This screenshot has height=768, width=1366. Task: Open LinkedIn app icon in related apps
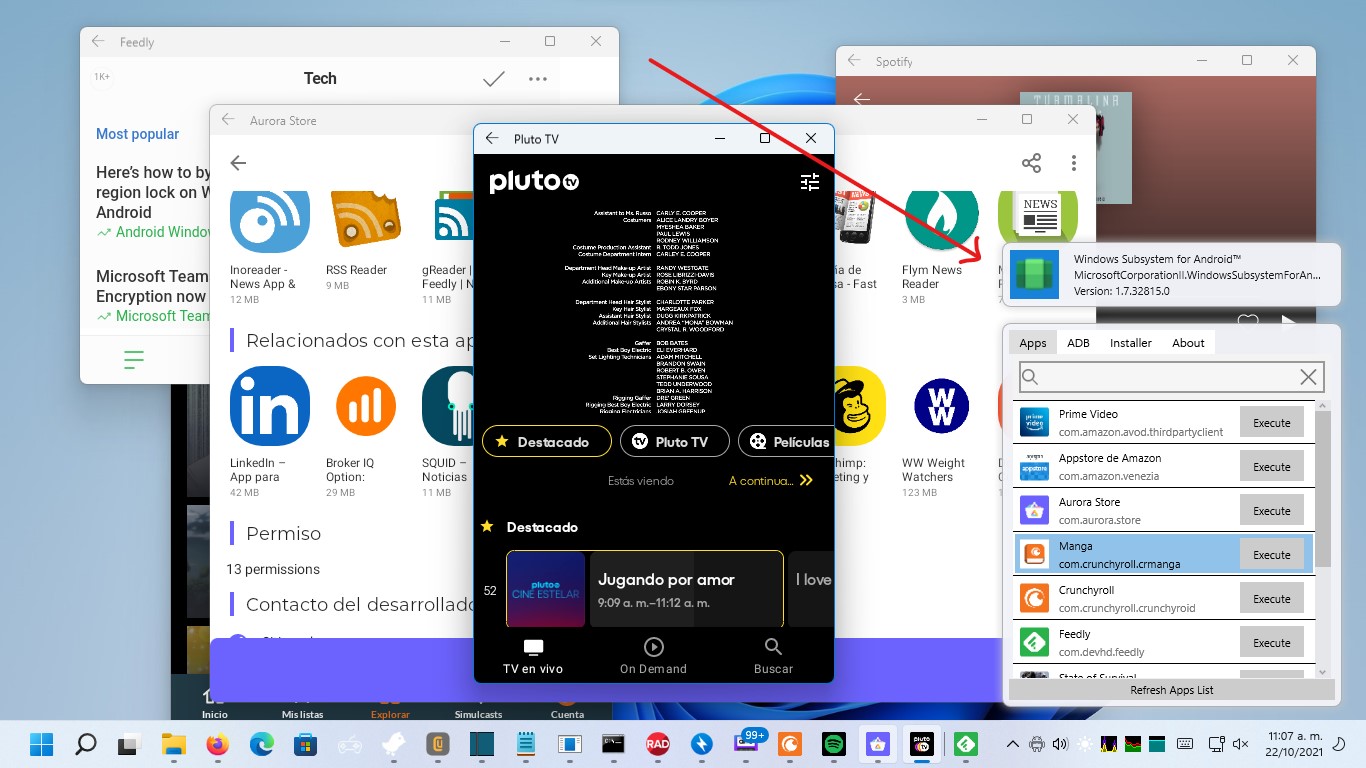click(270, 406)
